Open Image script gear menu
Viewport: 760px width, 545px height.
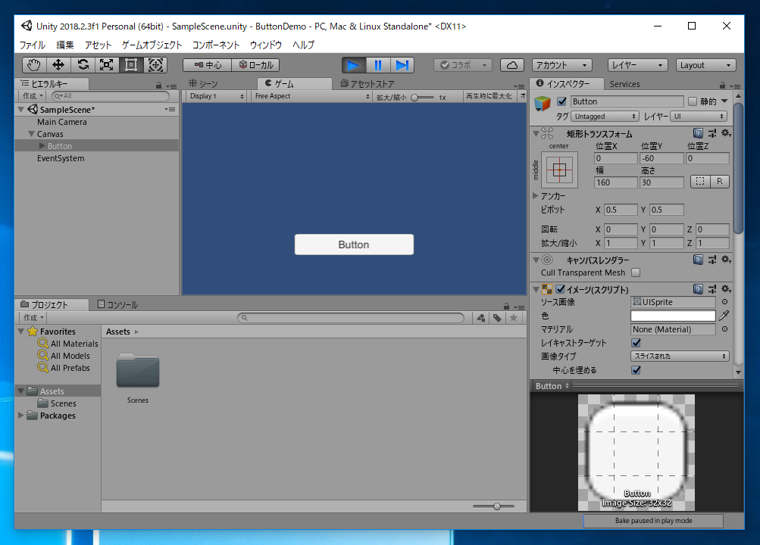click(x=726, y=289)
